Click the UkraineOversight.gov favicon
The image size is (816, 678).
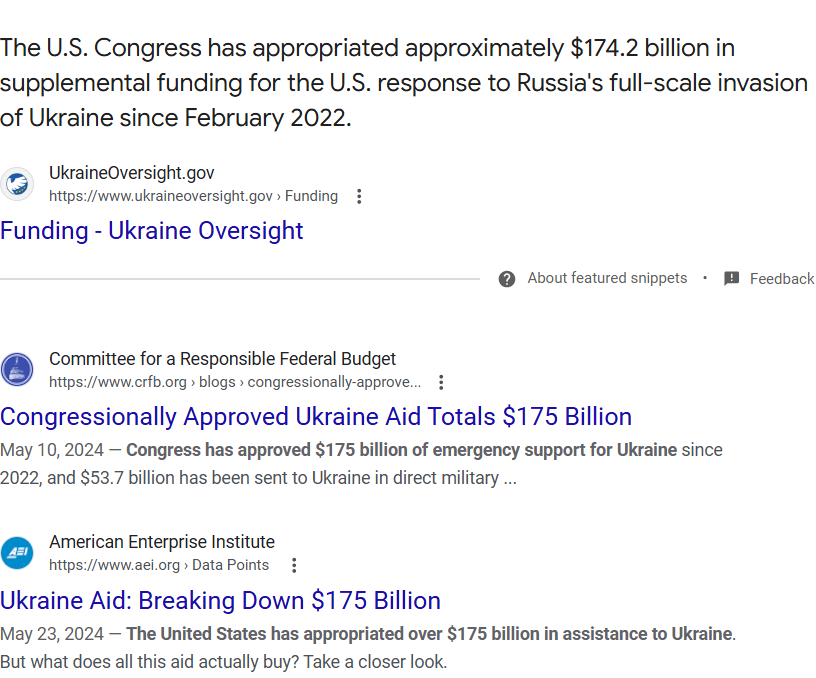[x=17, y=184]
